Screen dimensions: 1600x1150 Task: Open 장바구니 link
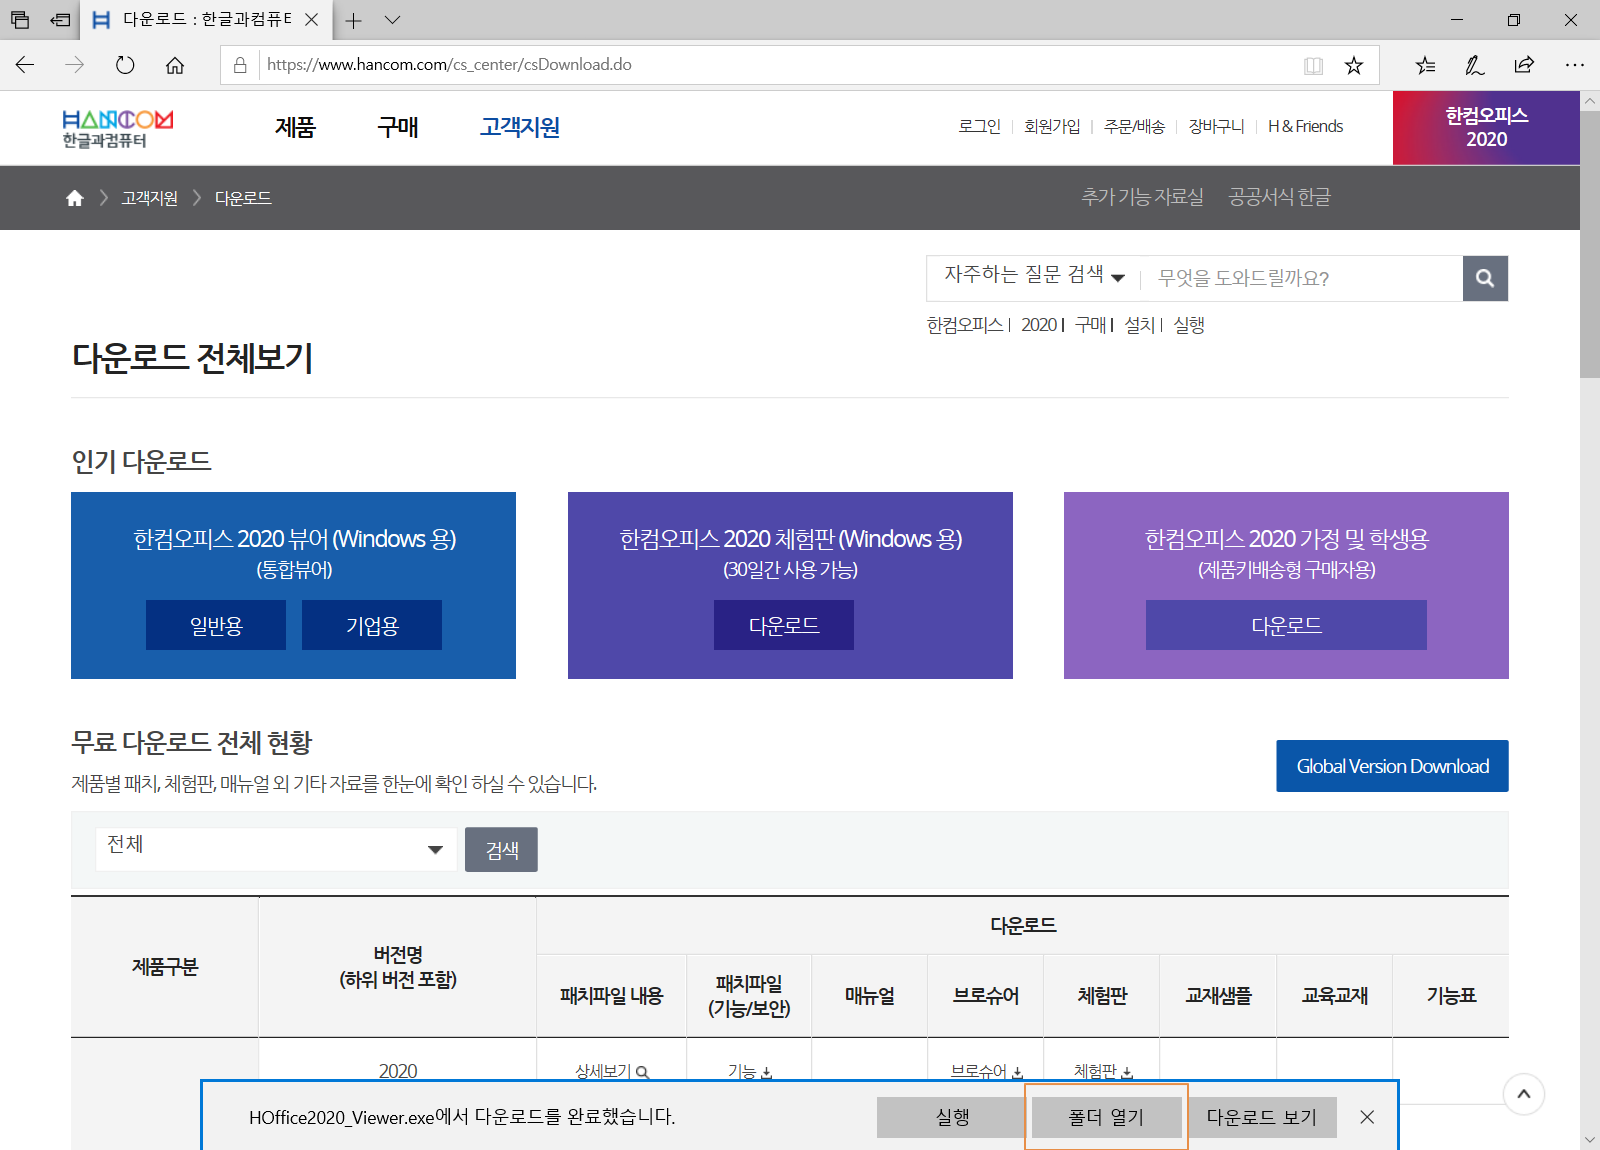[x=1216, y=126]
